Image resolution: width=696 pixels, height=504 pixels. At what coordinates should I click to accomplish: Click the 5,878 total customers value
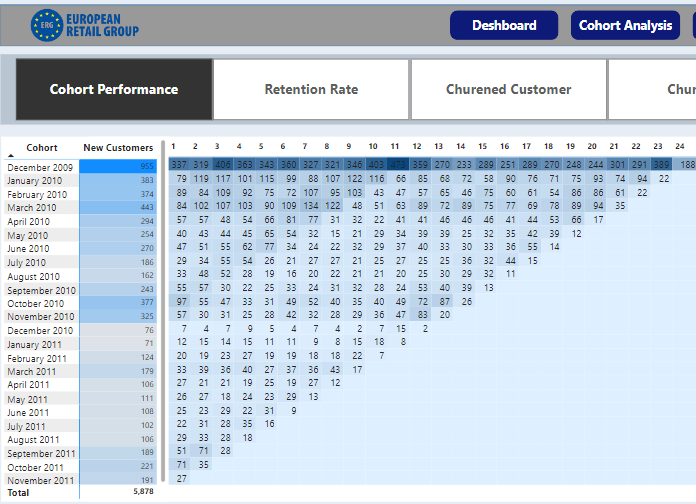pos(143,493)
